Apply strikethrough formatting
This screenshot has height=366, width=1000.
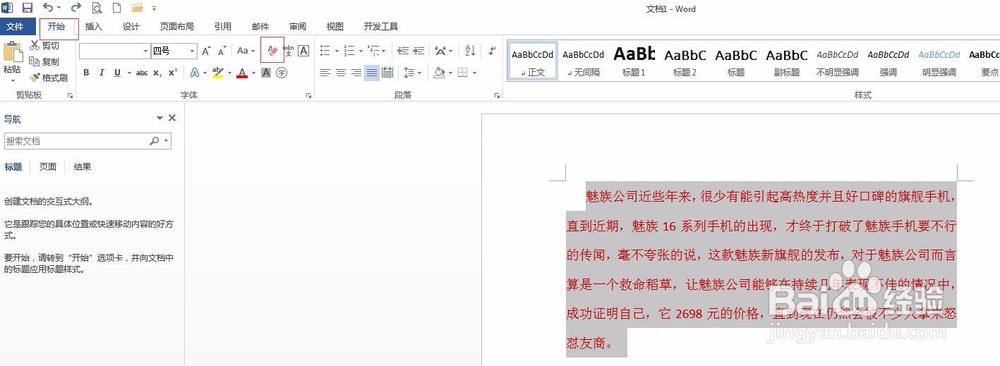(142, 73)
